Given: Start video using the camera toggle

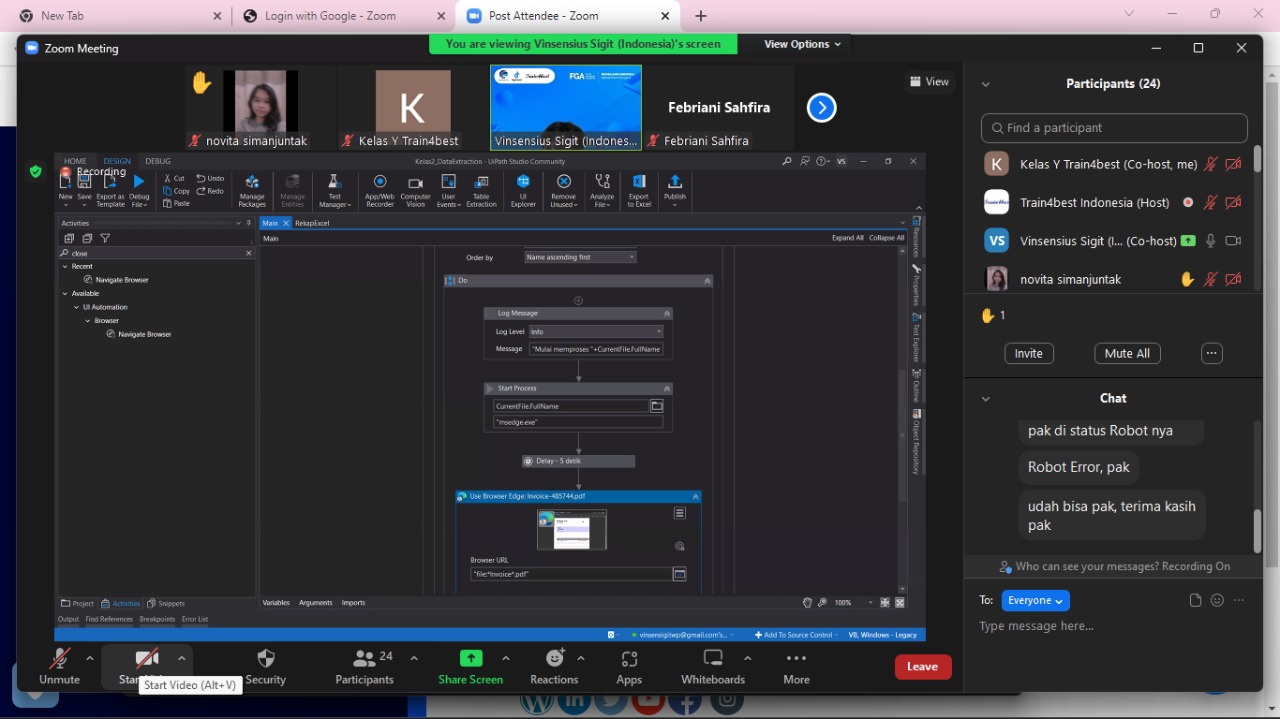Looking at the screenshot, I should click(x=147, y=659).
